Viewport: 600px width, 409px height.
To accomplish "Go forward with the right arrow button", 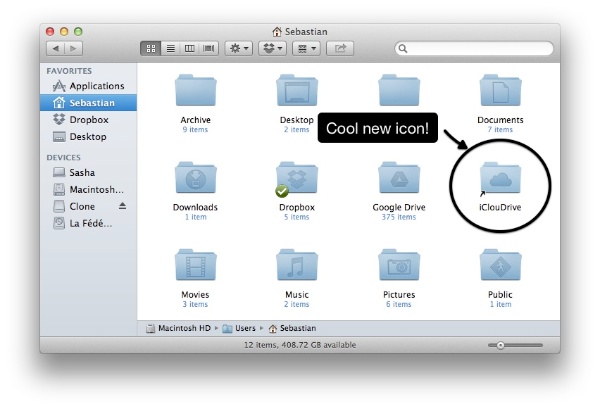I will pyautogui.click(x=73, y=49).
